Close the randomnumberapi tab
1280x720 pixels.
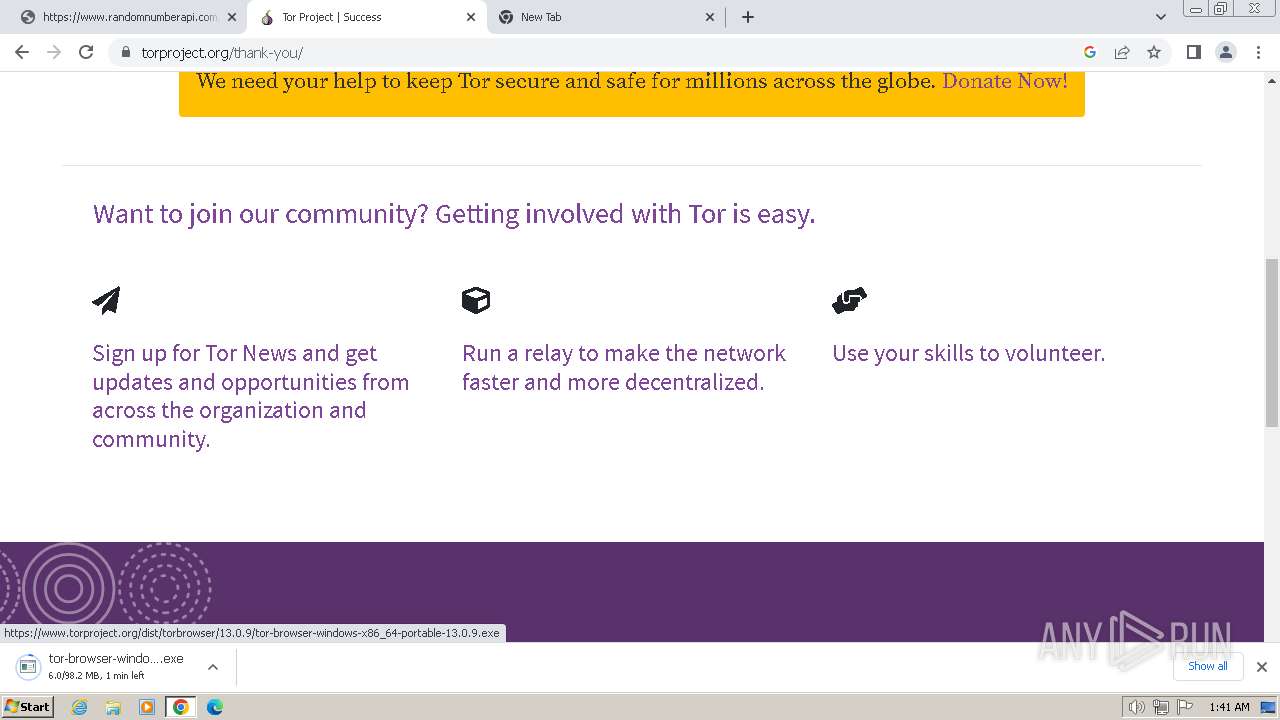[232, 17]
